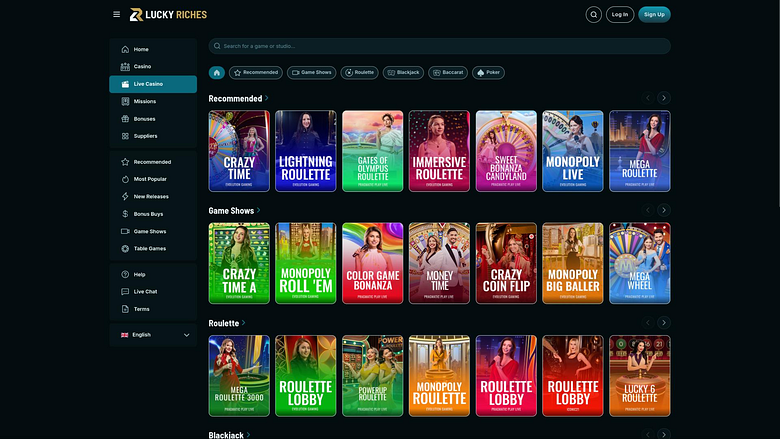Expand the Game Shows section heading chevron

point(258,210)
